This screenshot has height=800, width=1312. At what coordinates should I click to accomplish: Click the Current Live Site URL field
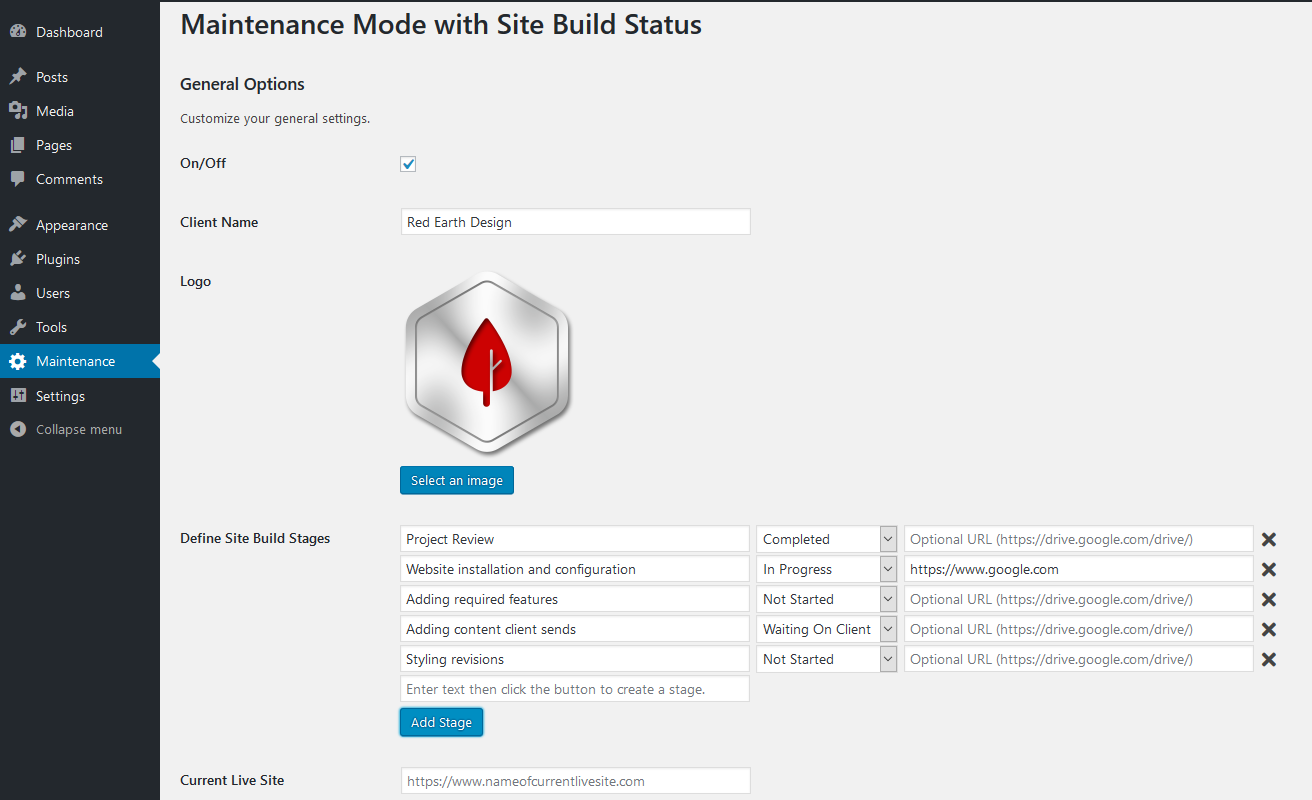pyautogui.click(x=575, y=781)
